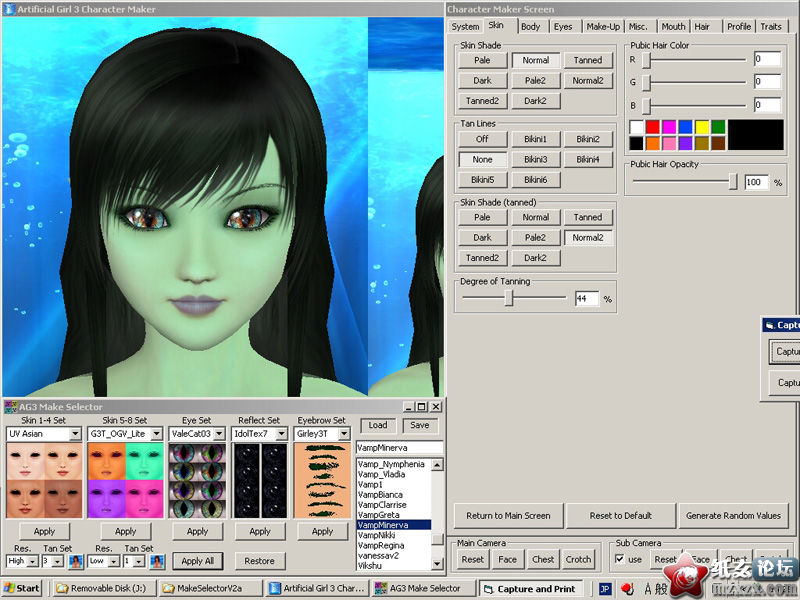Click the skin preview icon beside High resolution

(76, 561)
